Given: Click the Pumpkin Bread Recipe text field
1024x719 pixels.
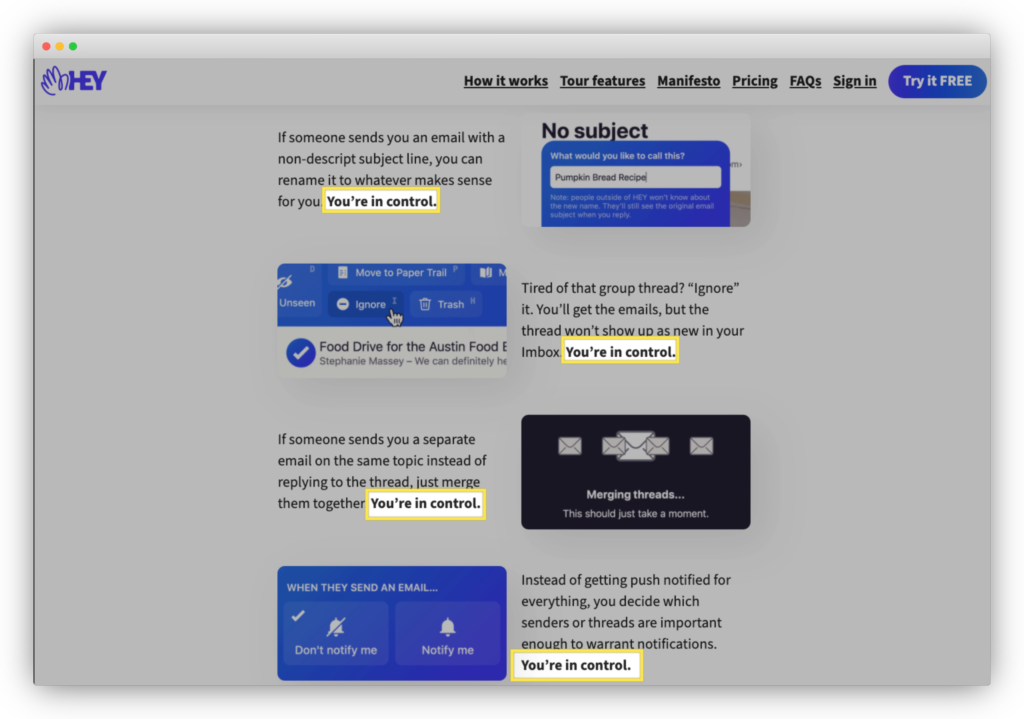Looking at the screenshot, I should [635, 177].
